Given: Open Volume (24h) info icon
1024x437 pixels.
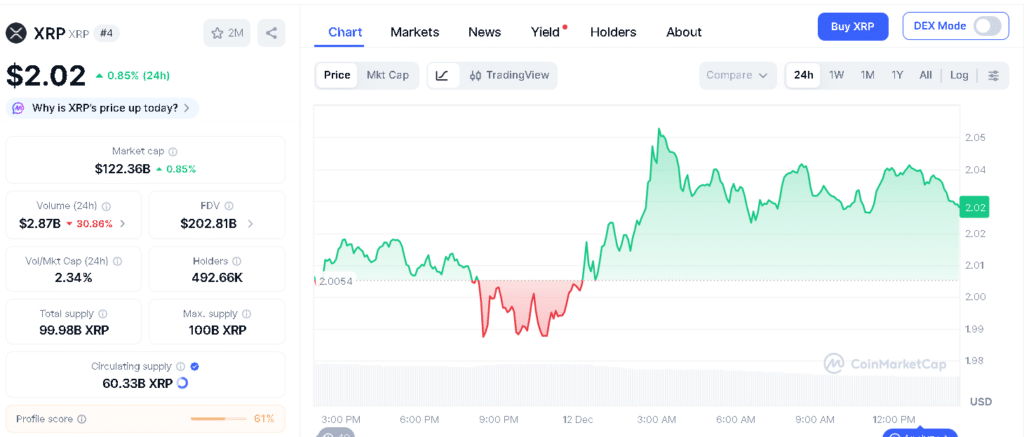Looking at the screenshot, I should (106, 206).
